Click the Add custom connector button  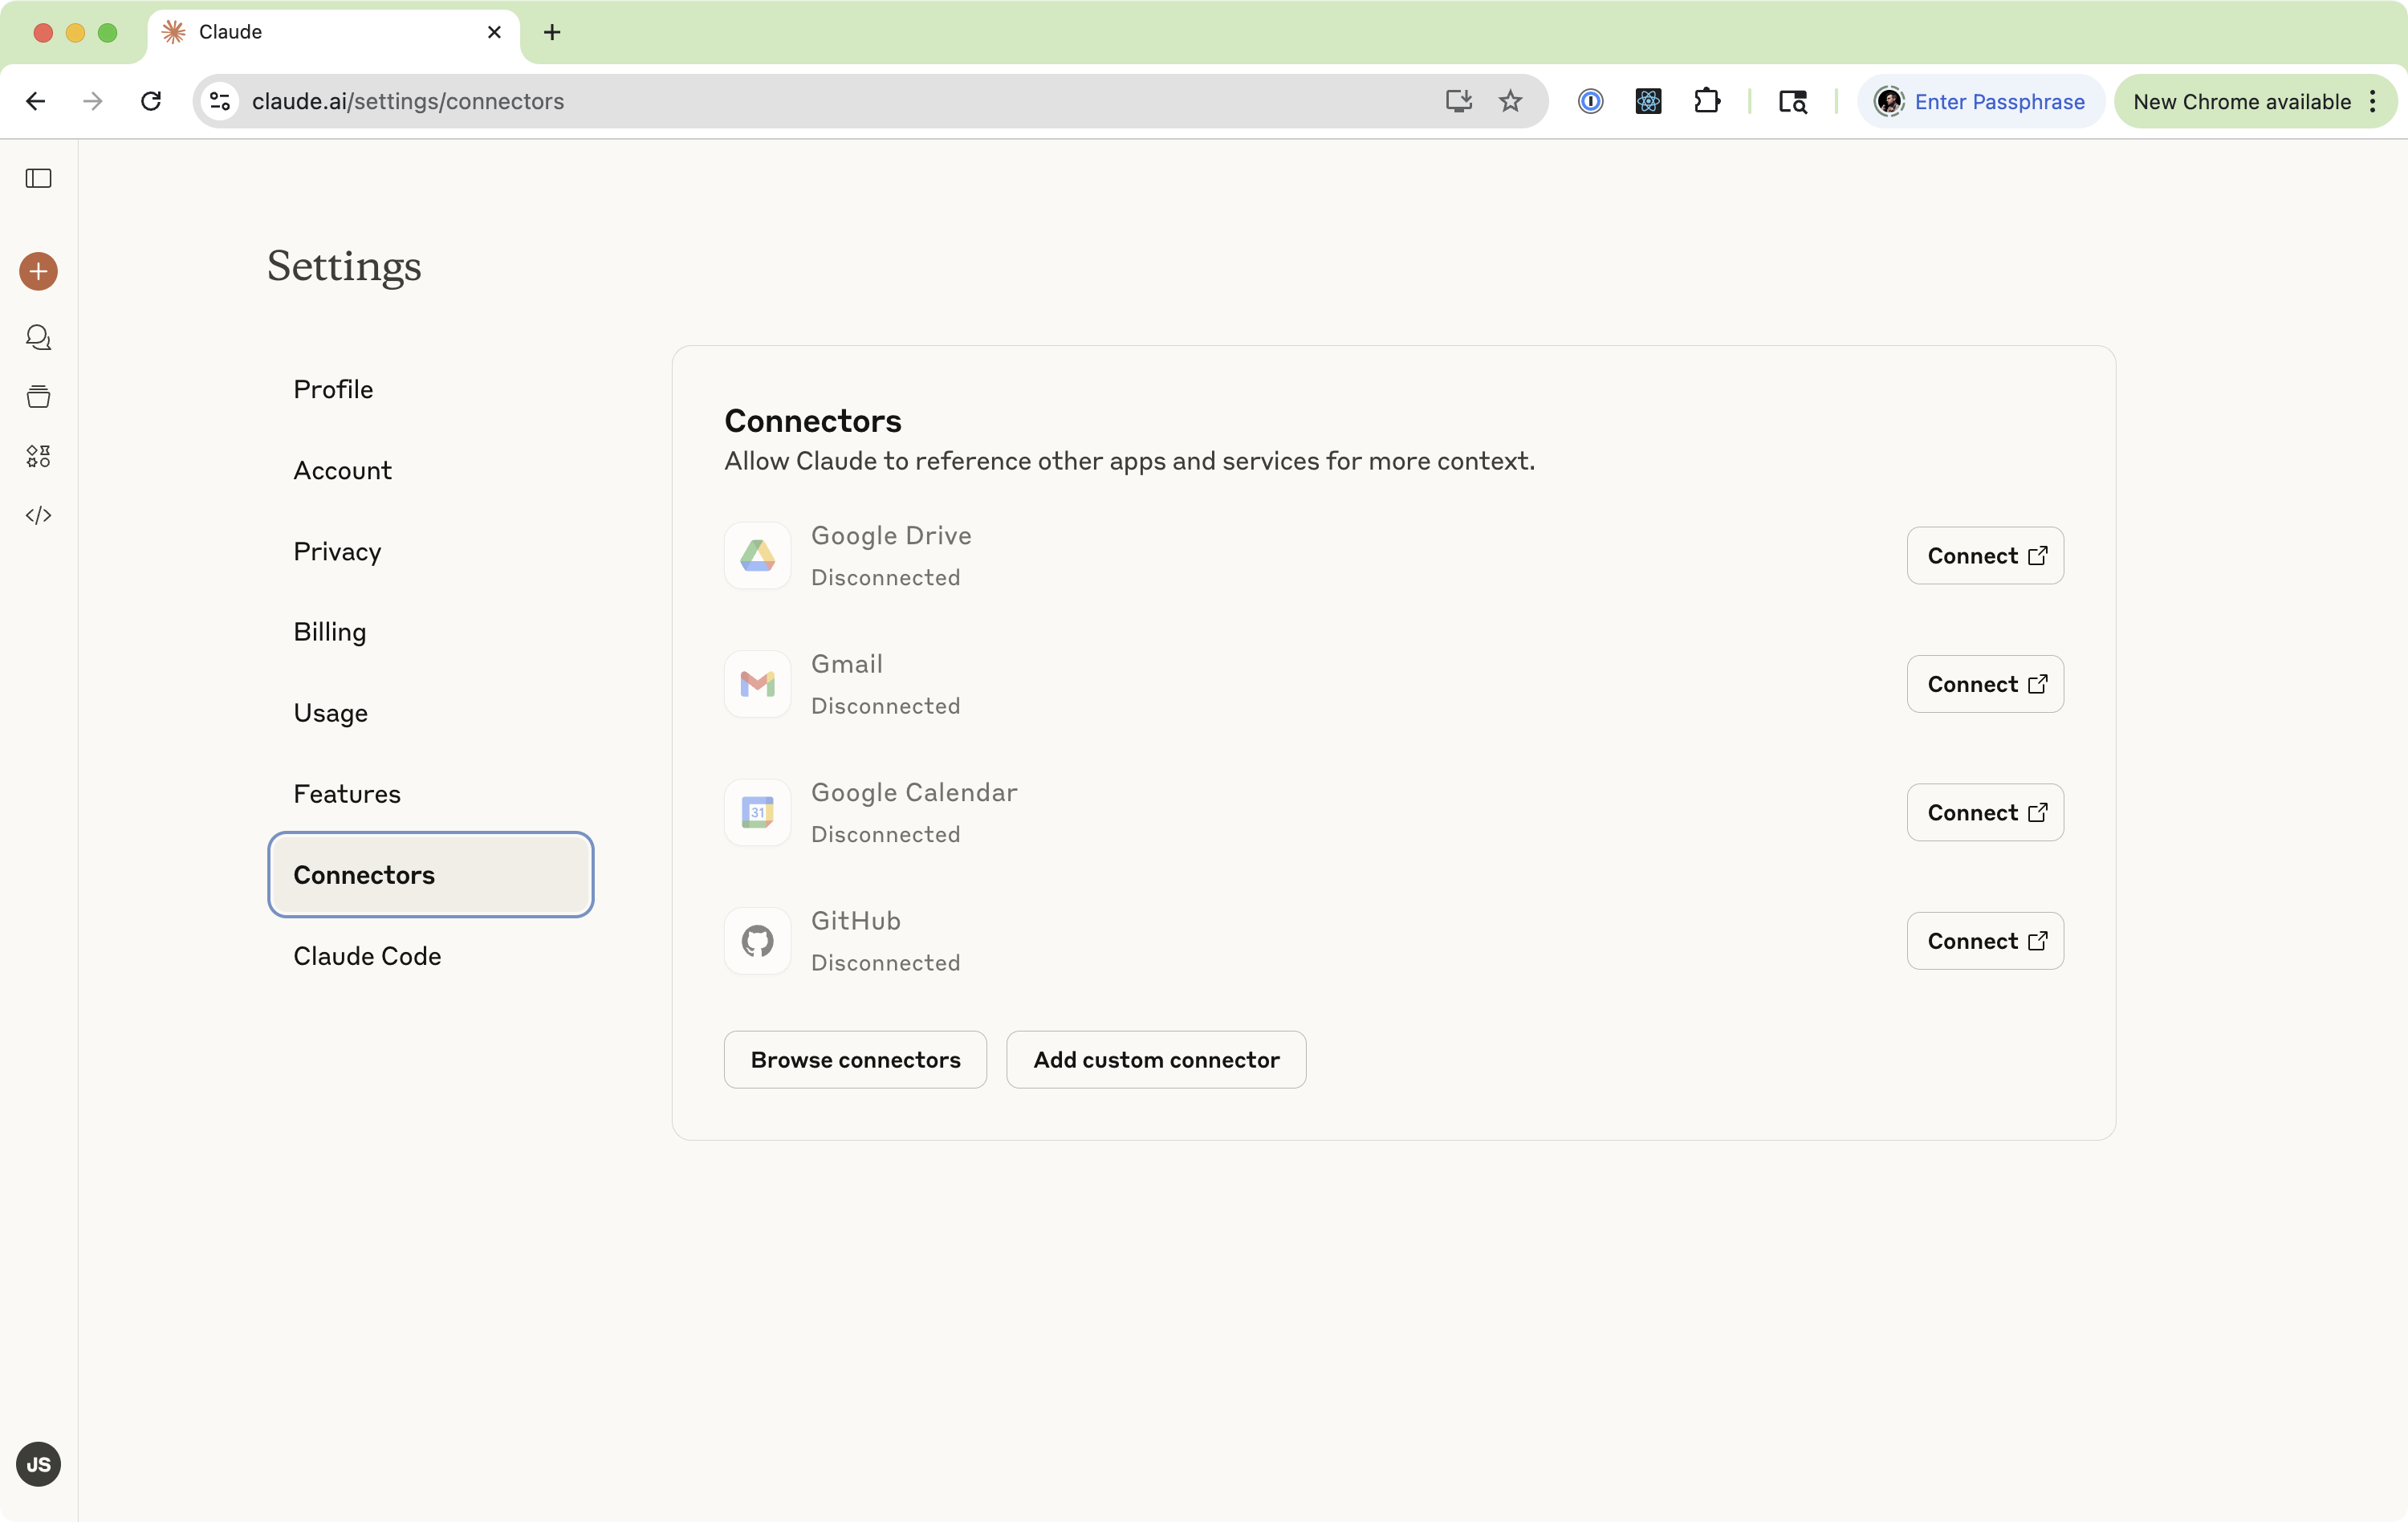point(1156,1059)
